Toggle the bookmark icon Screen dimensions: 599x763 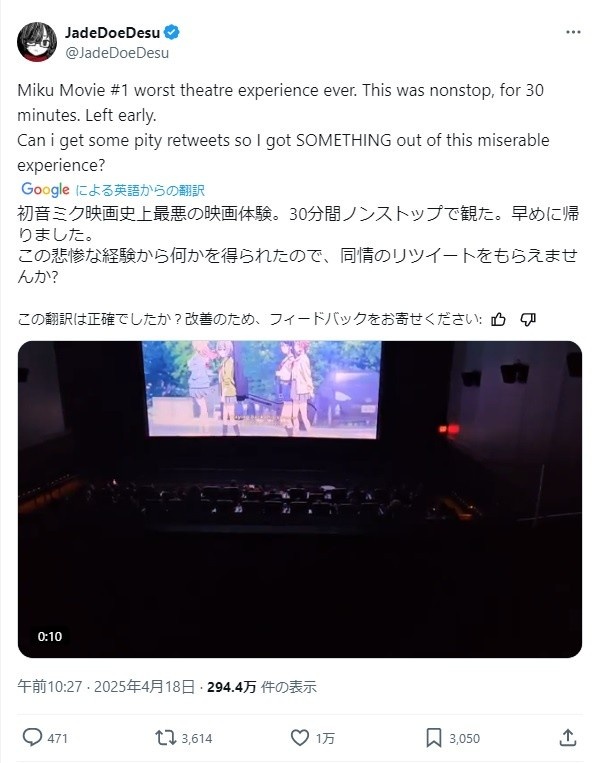(434, 738)
